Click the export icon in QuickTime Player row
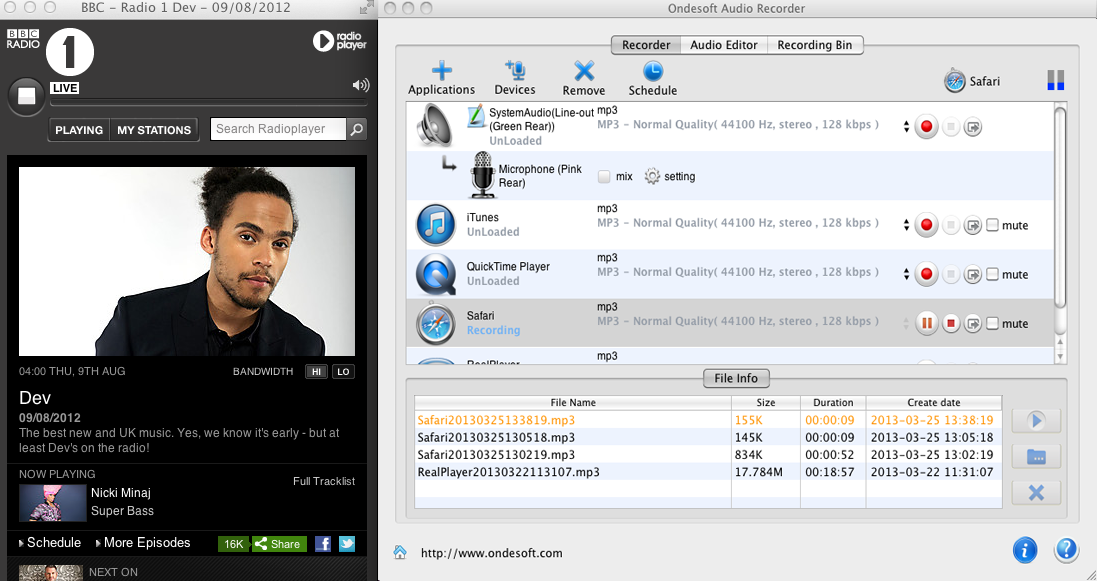The height and width of the screenshot is (581, 1097). click(972, 274)
